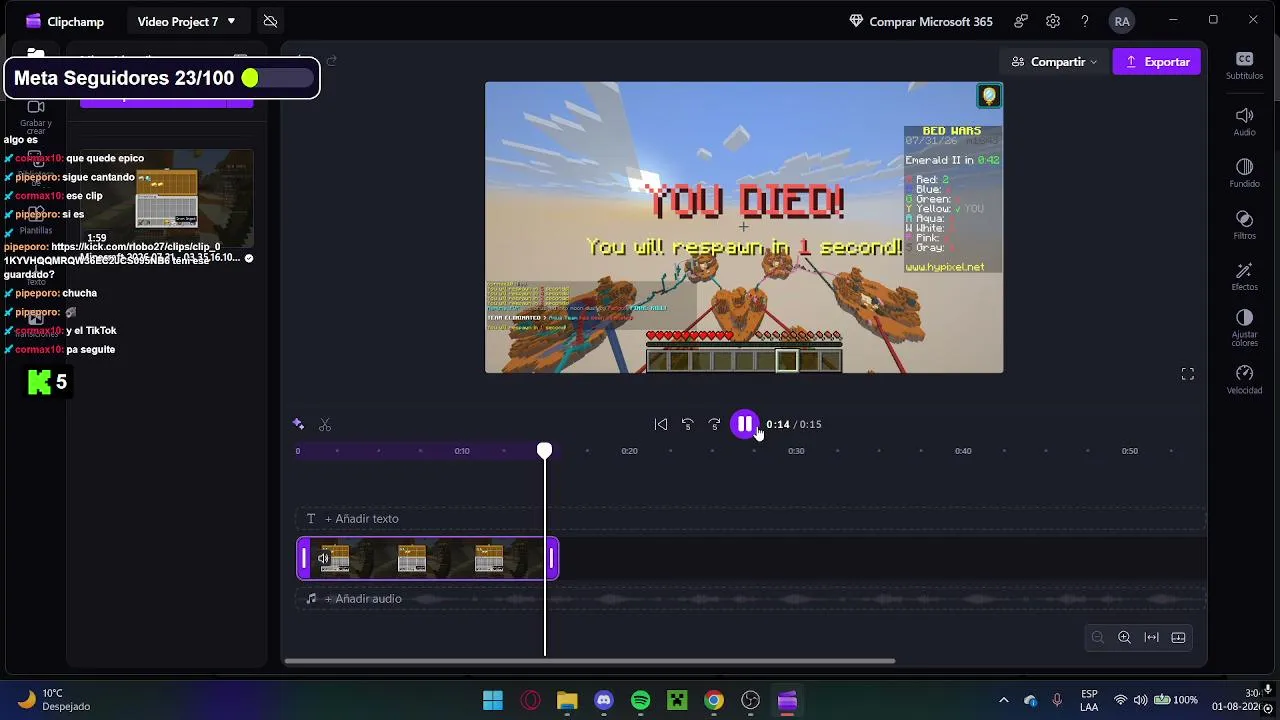Screen dimensions: 1280x720
Task: Click the timeline horizontal scrollbar
Action: coord(590,661)
